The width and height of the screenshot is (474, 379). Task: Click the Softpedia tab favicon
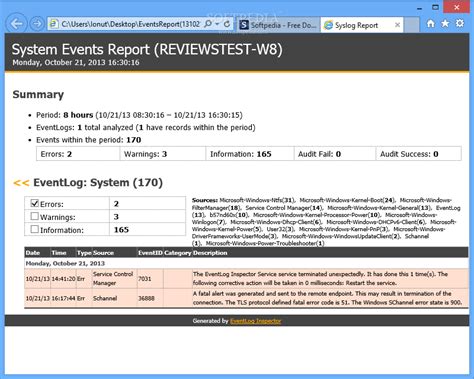[x=244, y=25]
